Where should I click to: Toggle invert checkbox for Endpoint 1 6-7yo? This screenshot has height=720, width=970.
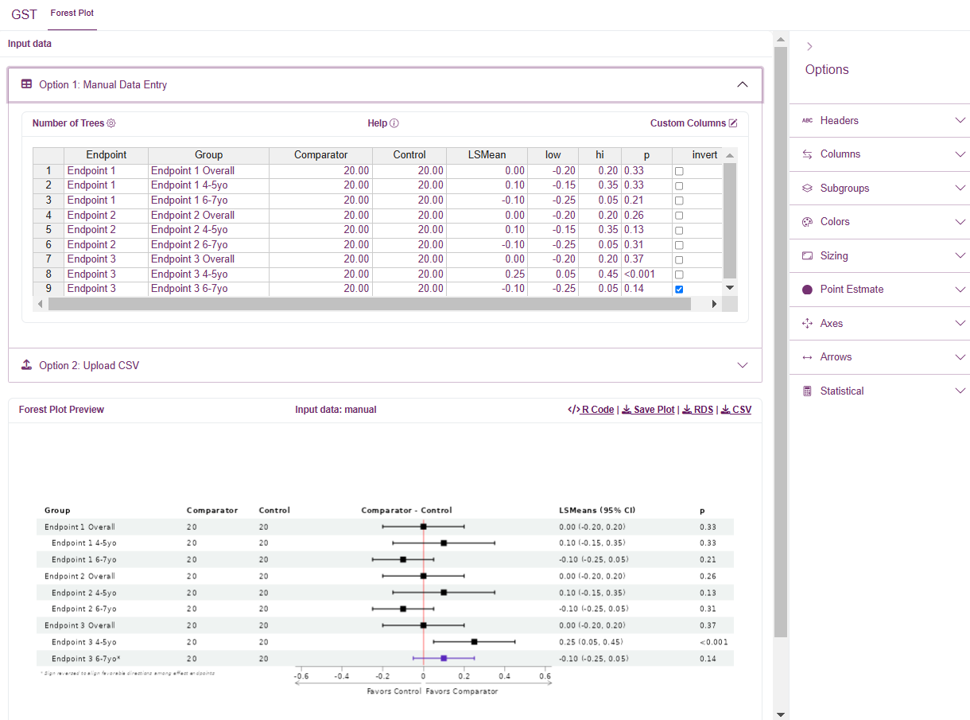coord(679,201)
